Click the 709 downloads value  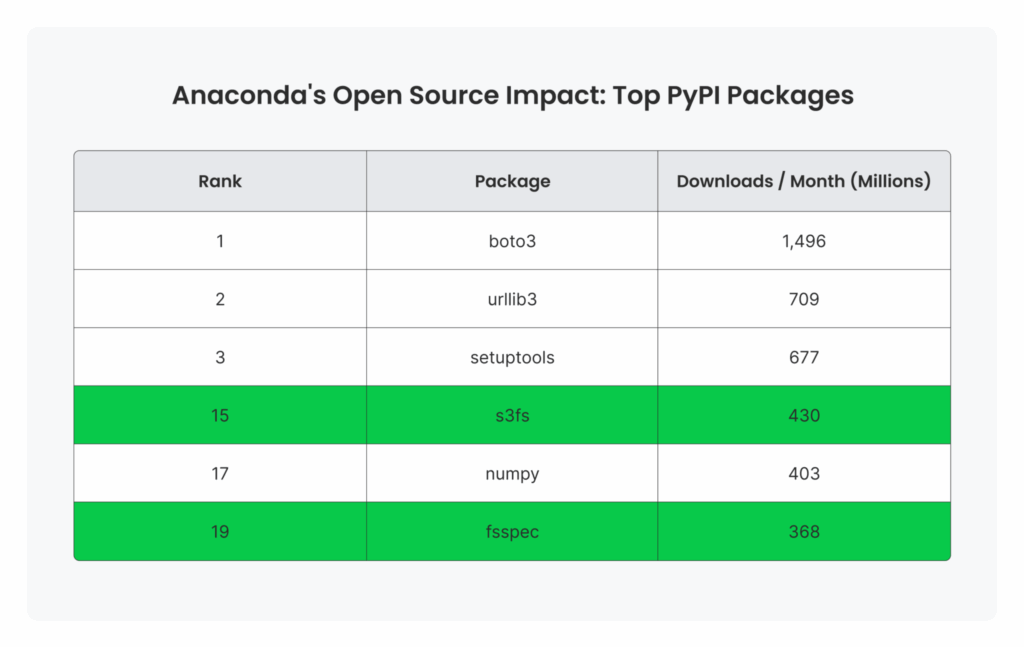tap(804, 299)
